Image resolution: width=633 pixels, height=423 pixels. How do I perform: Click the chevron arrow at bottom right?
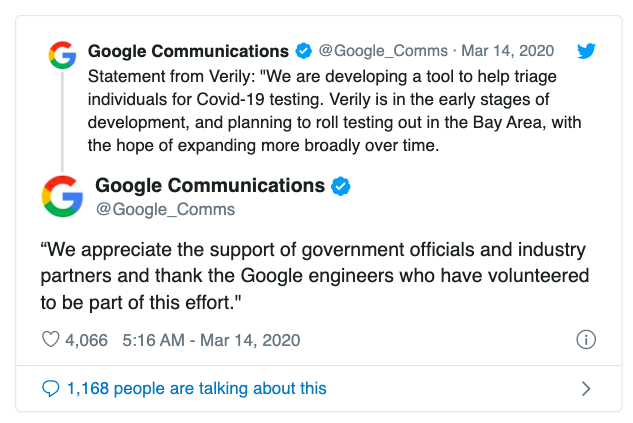click(587, 389)
